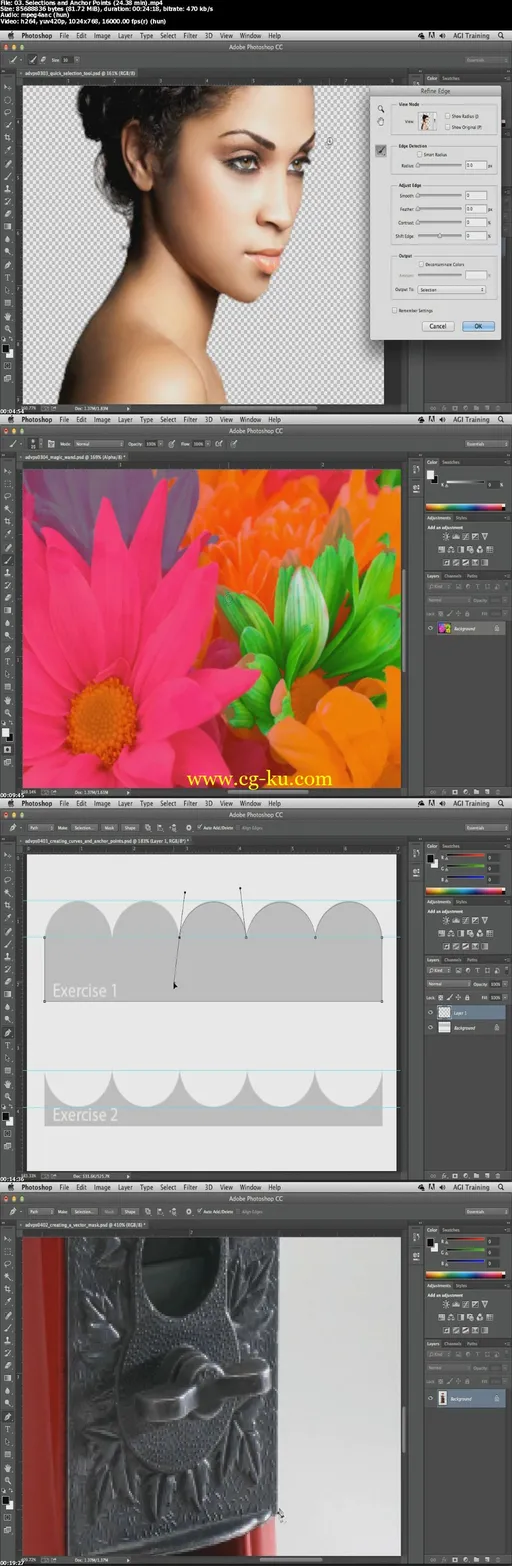Image resolution: width=512 pixels, height=1566 pixels.
Task: Select Eraser tool in magic_wand document toolbar
Action: click(8, 598)
